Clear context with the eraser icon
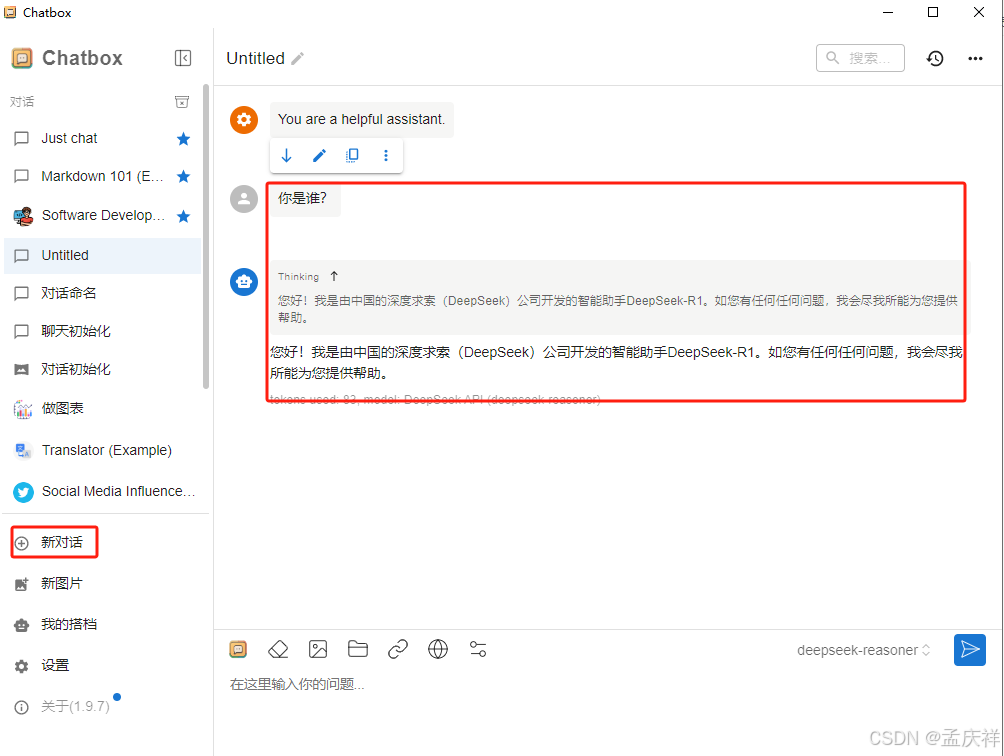Screen dimensions: 1004x756 (278, 650)
